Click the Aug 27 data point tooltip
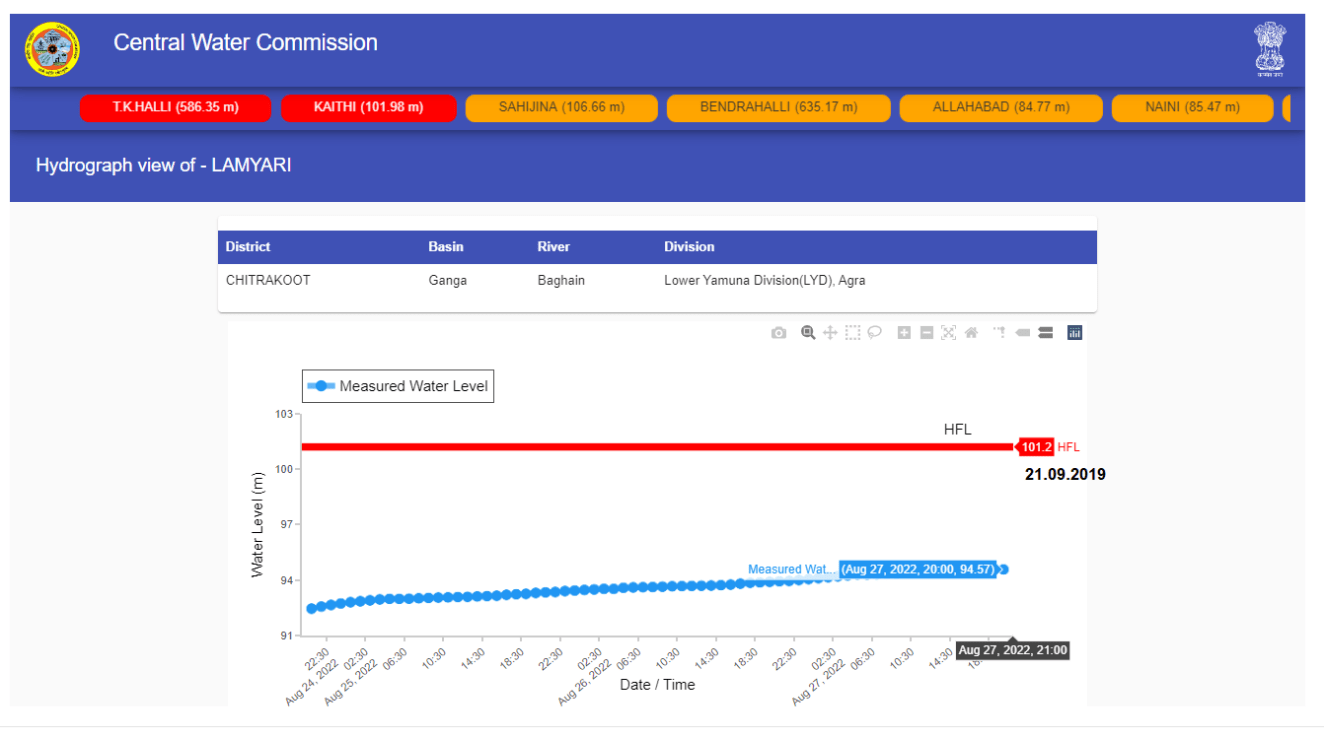 point(918,568)
